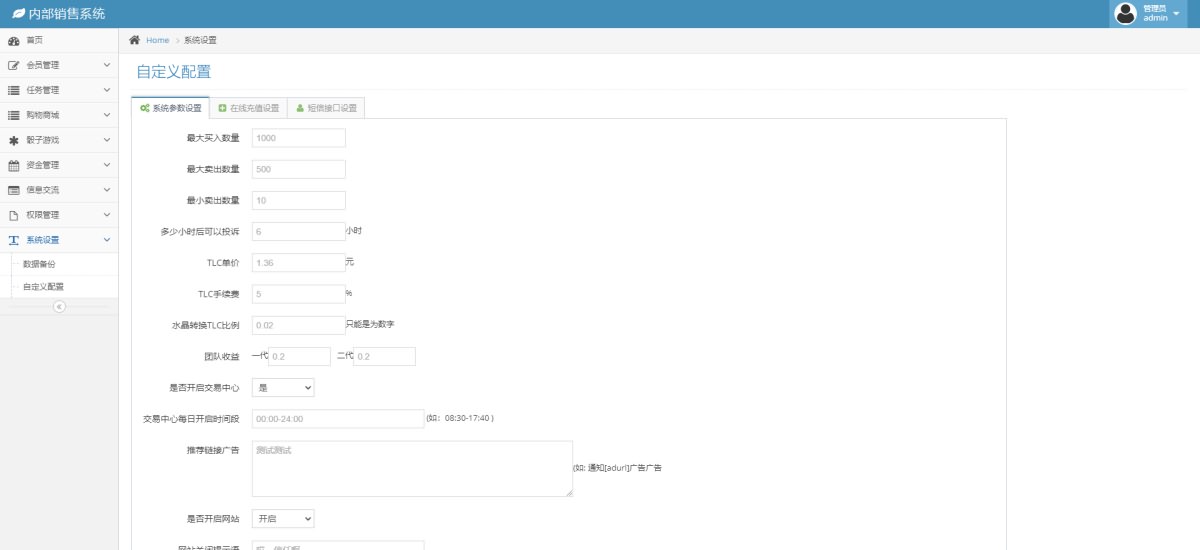
Task: Click the 二代 team revenue field
Action: tap(384, 356)
